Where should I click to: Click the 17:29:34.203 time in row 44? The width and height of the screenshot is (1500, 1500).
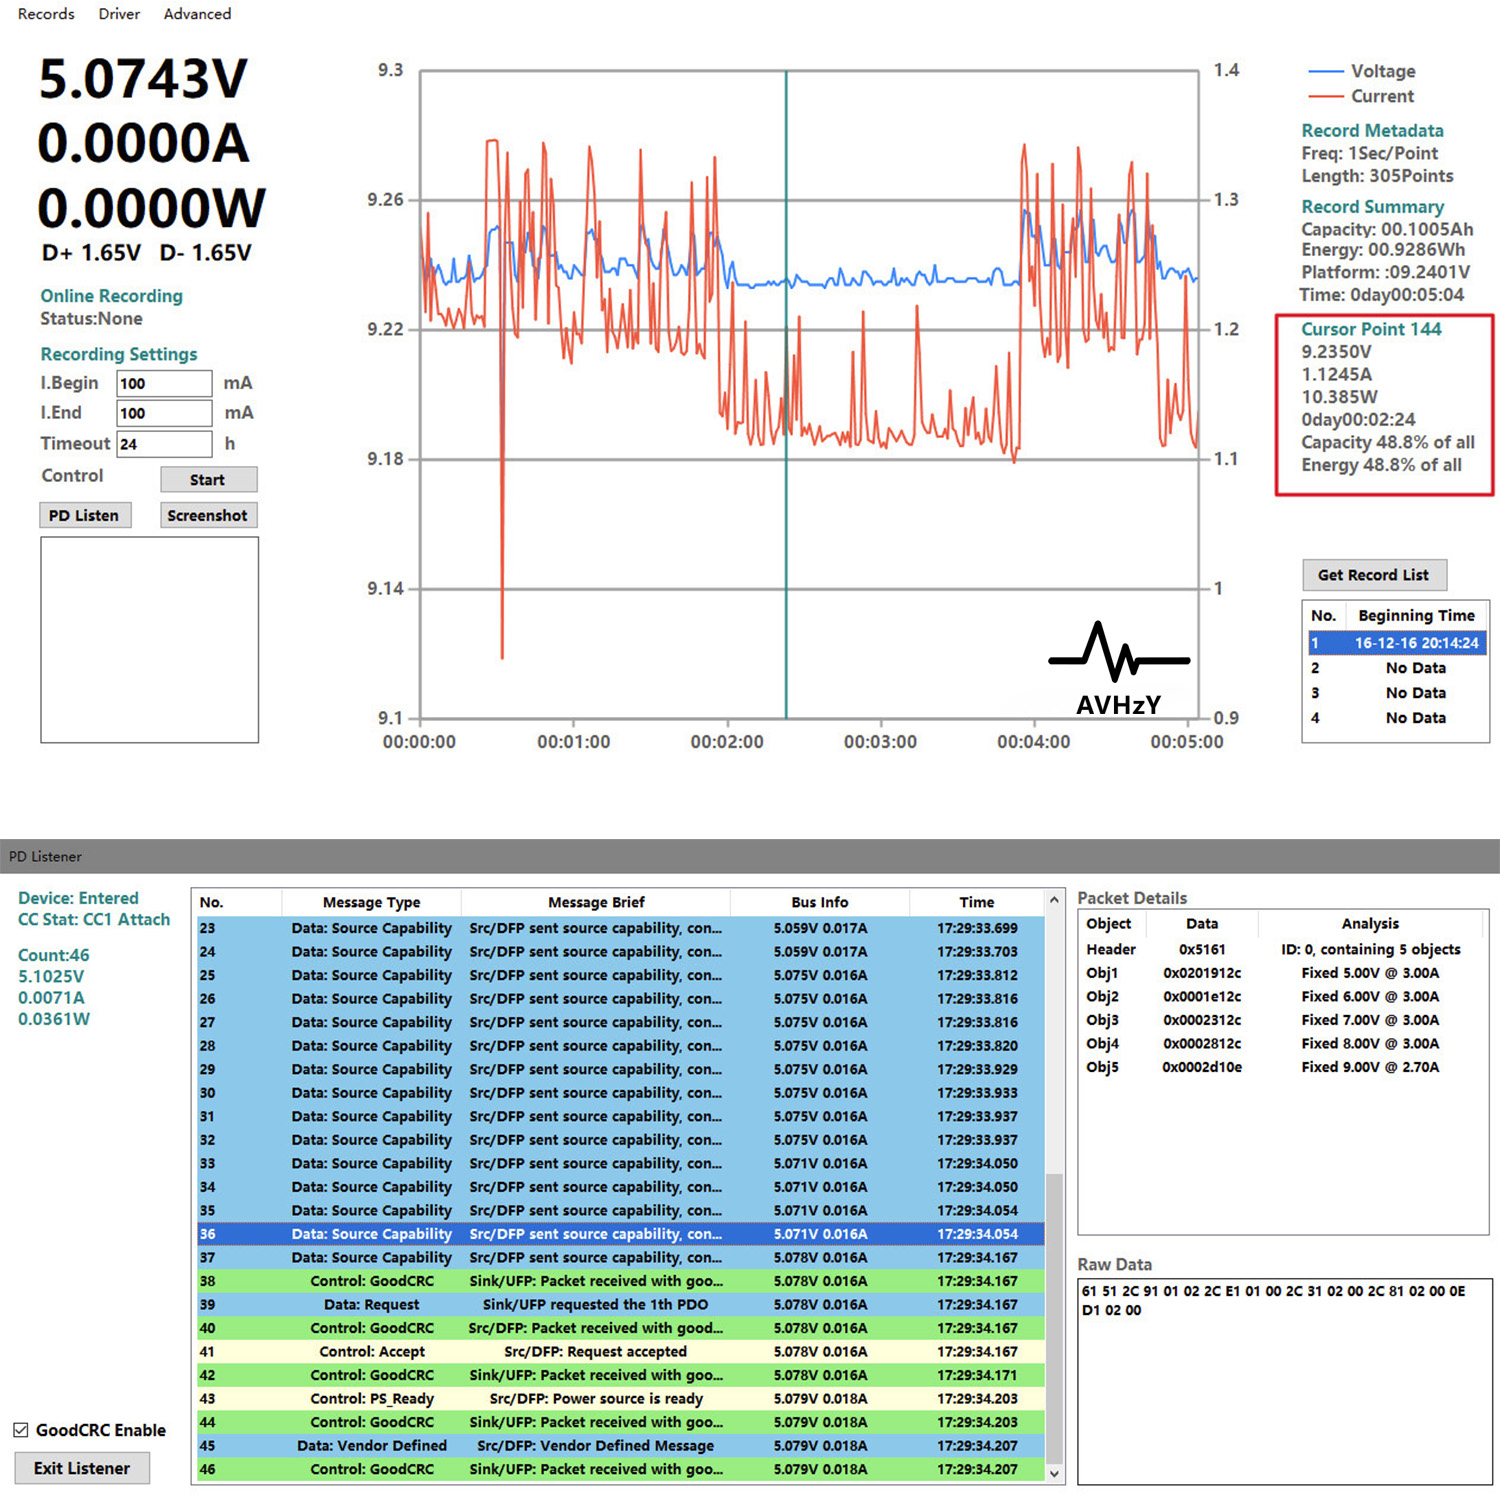[x=977, y=1422]
